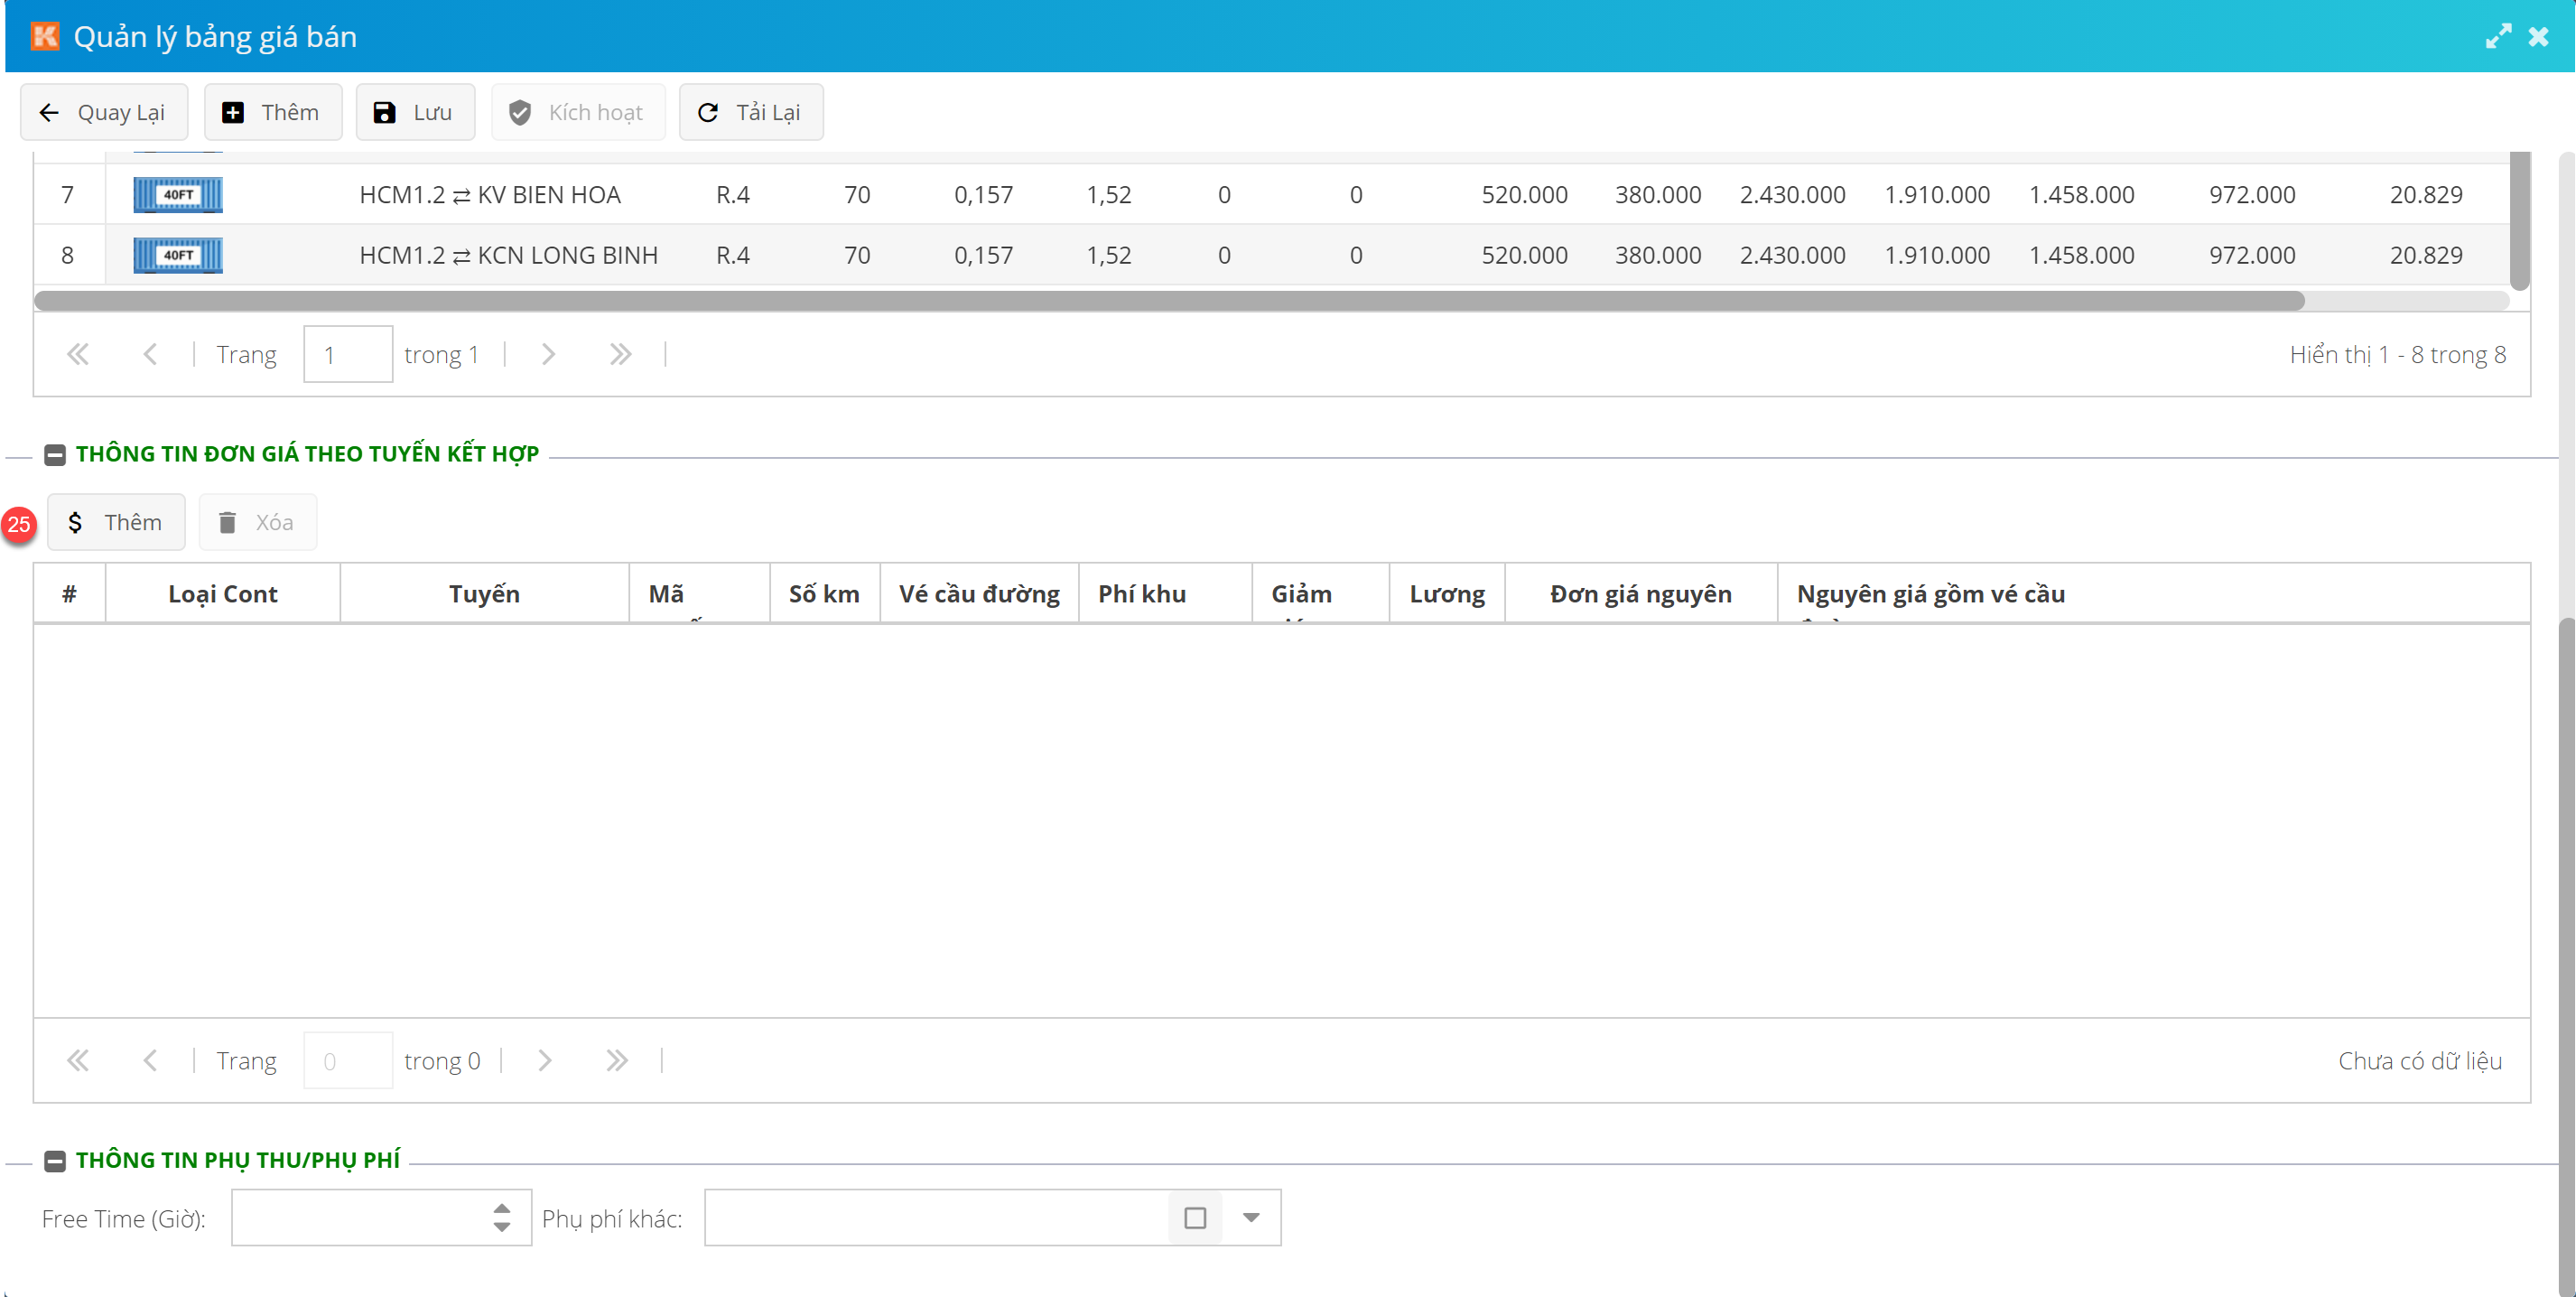Click the top toolbar Thêm plus button
This screenshot has width=2576, height=1297.
pos(272,112)
